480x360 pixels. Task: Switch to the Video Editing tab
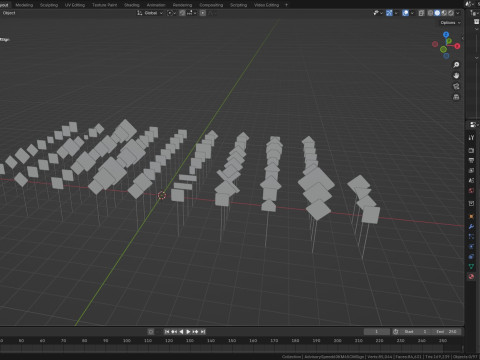coord(266,5)
